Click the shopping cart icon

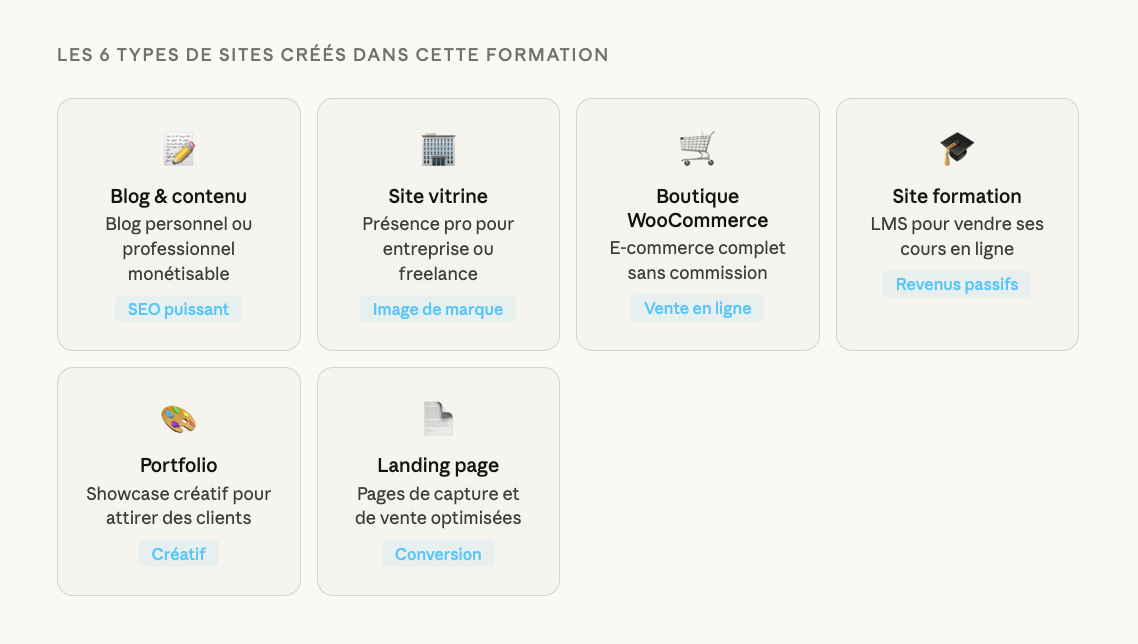pos(697,149)
